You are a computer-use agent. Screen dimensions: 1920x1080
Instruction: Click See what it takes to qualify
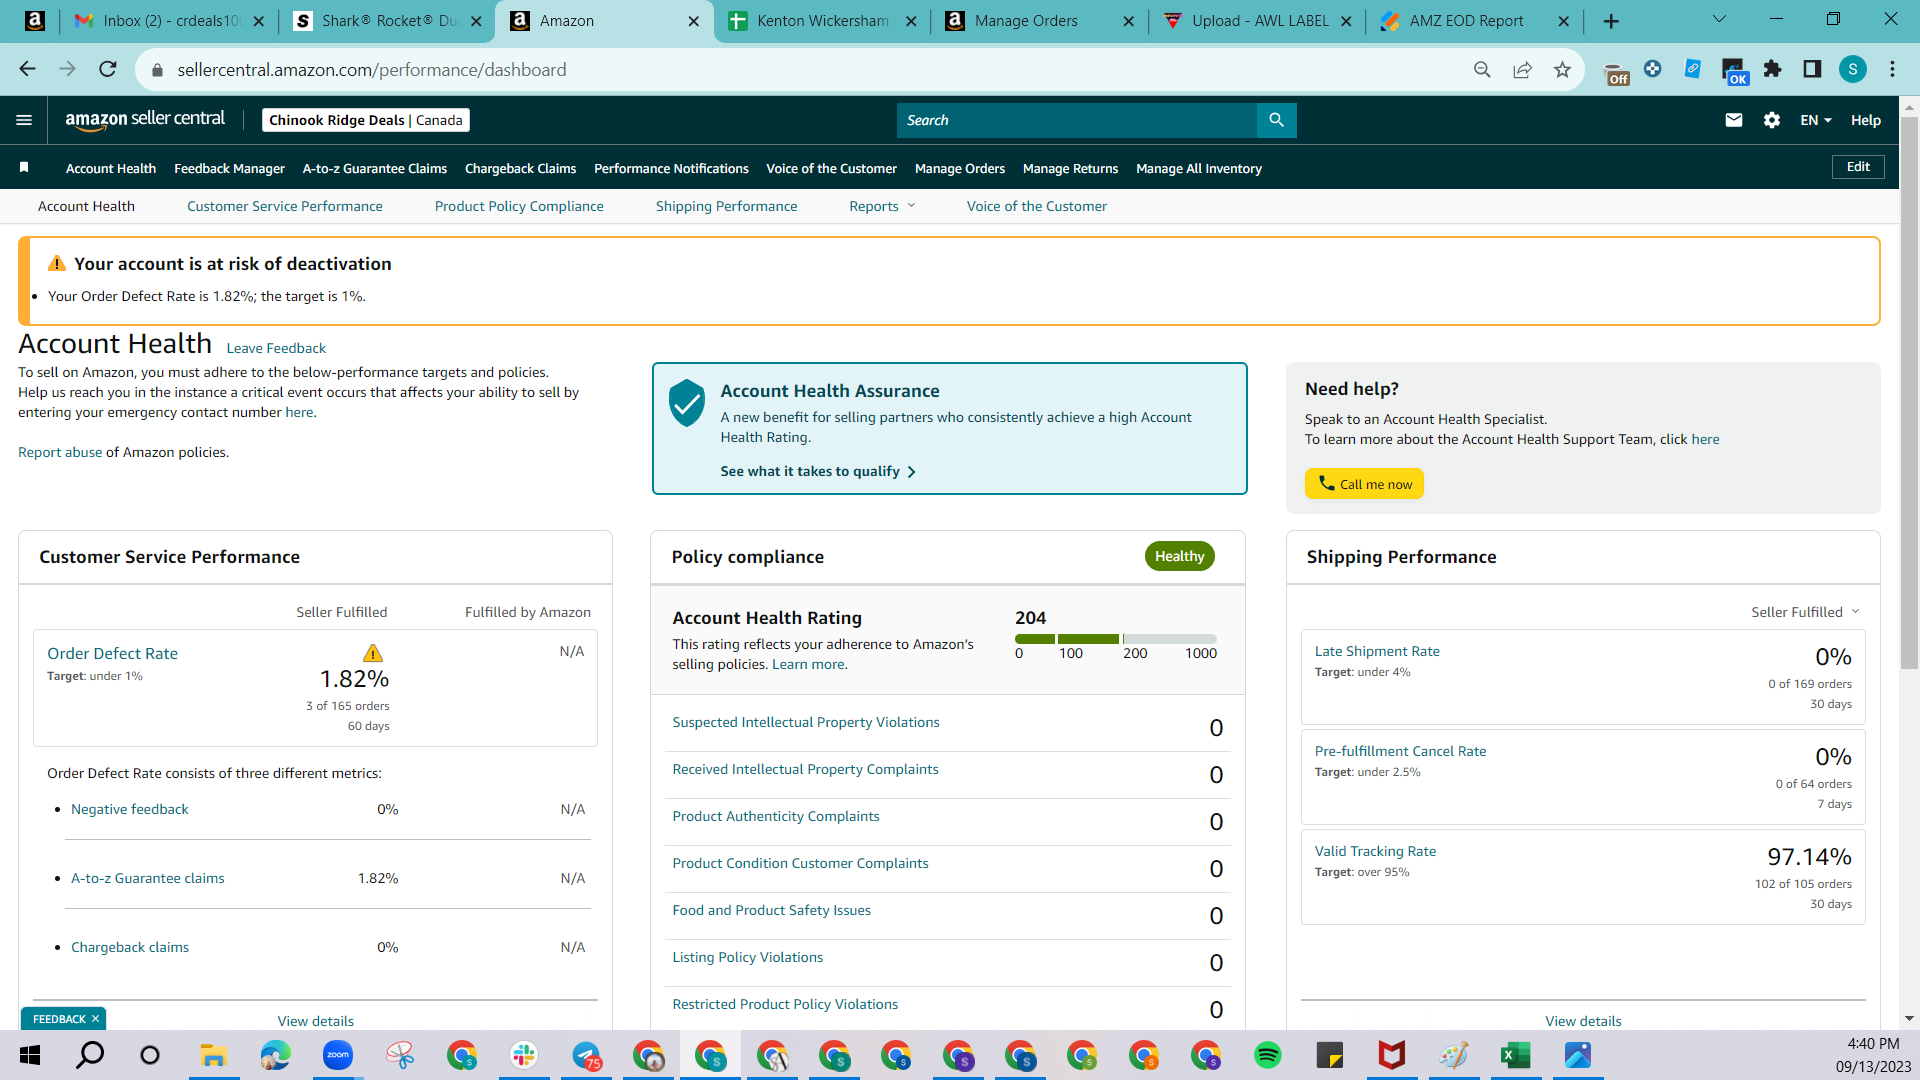point(818,471)
